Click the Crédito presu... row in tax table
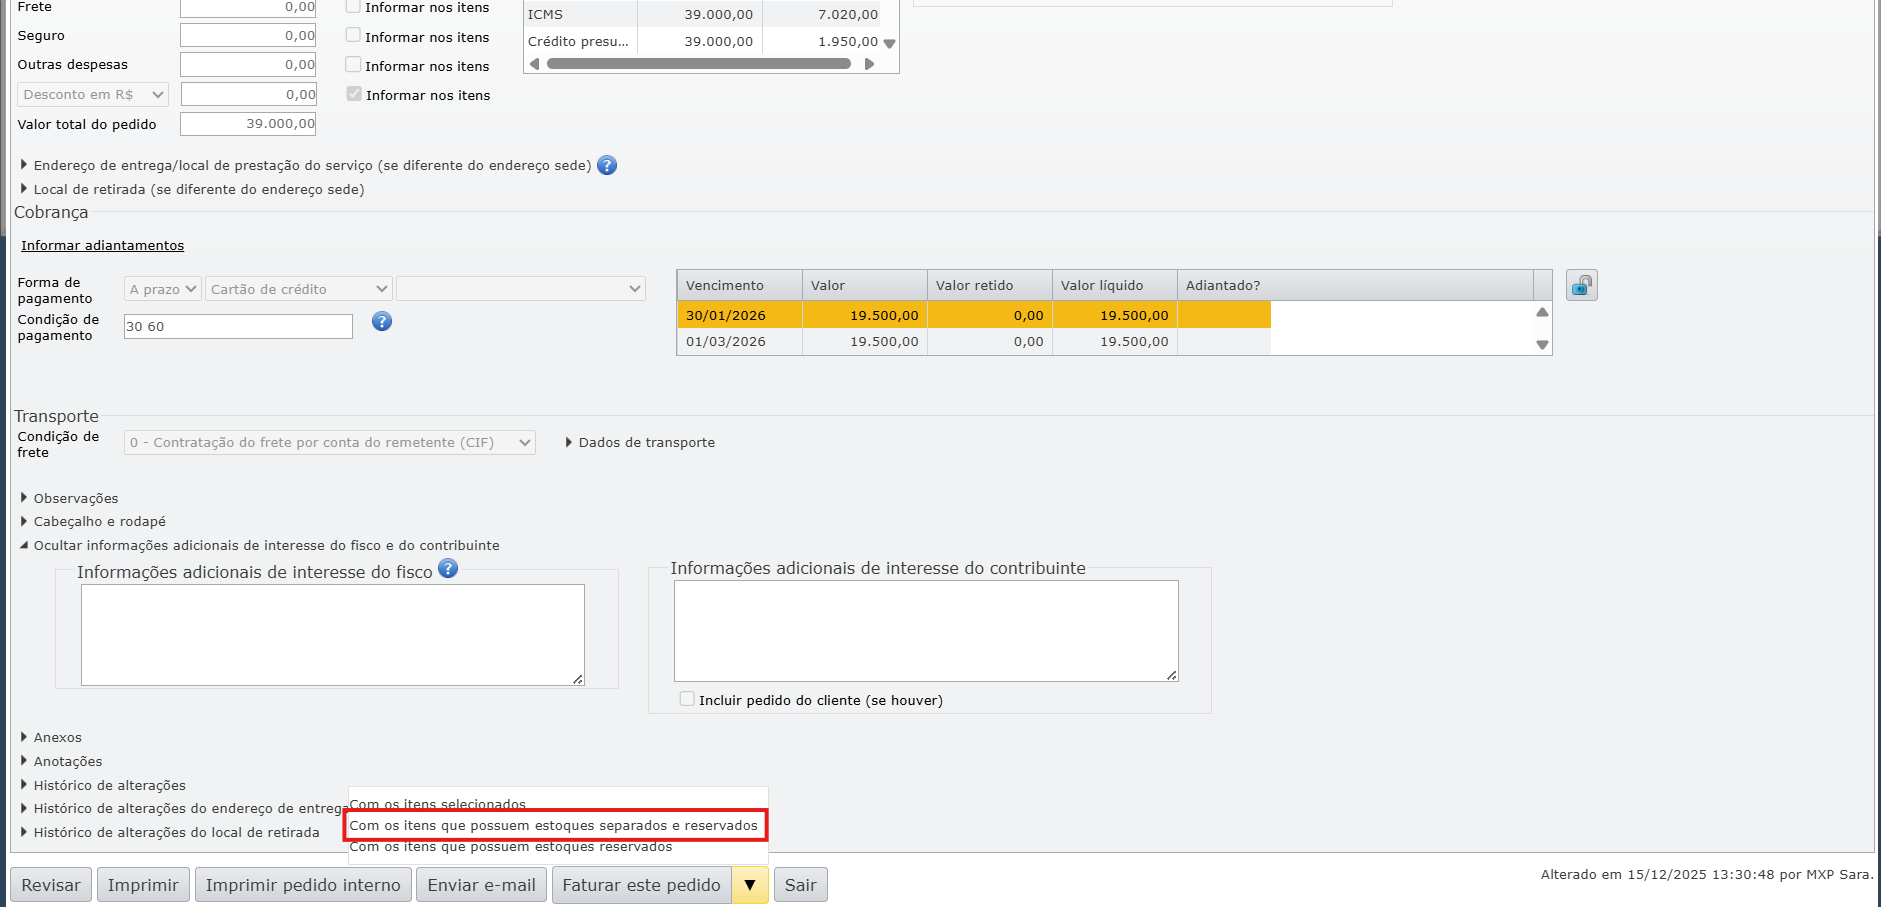The image size is (1881, 907). point(704,42)
